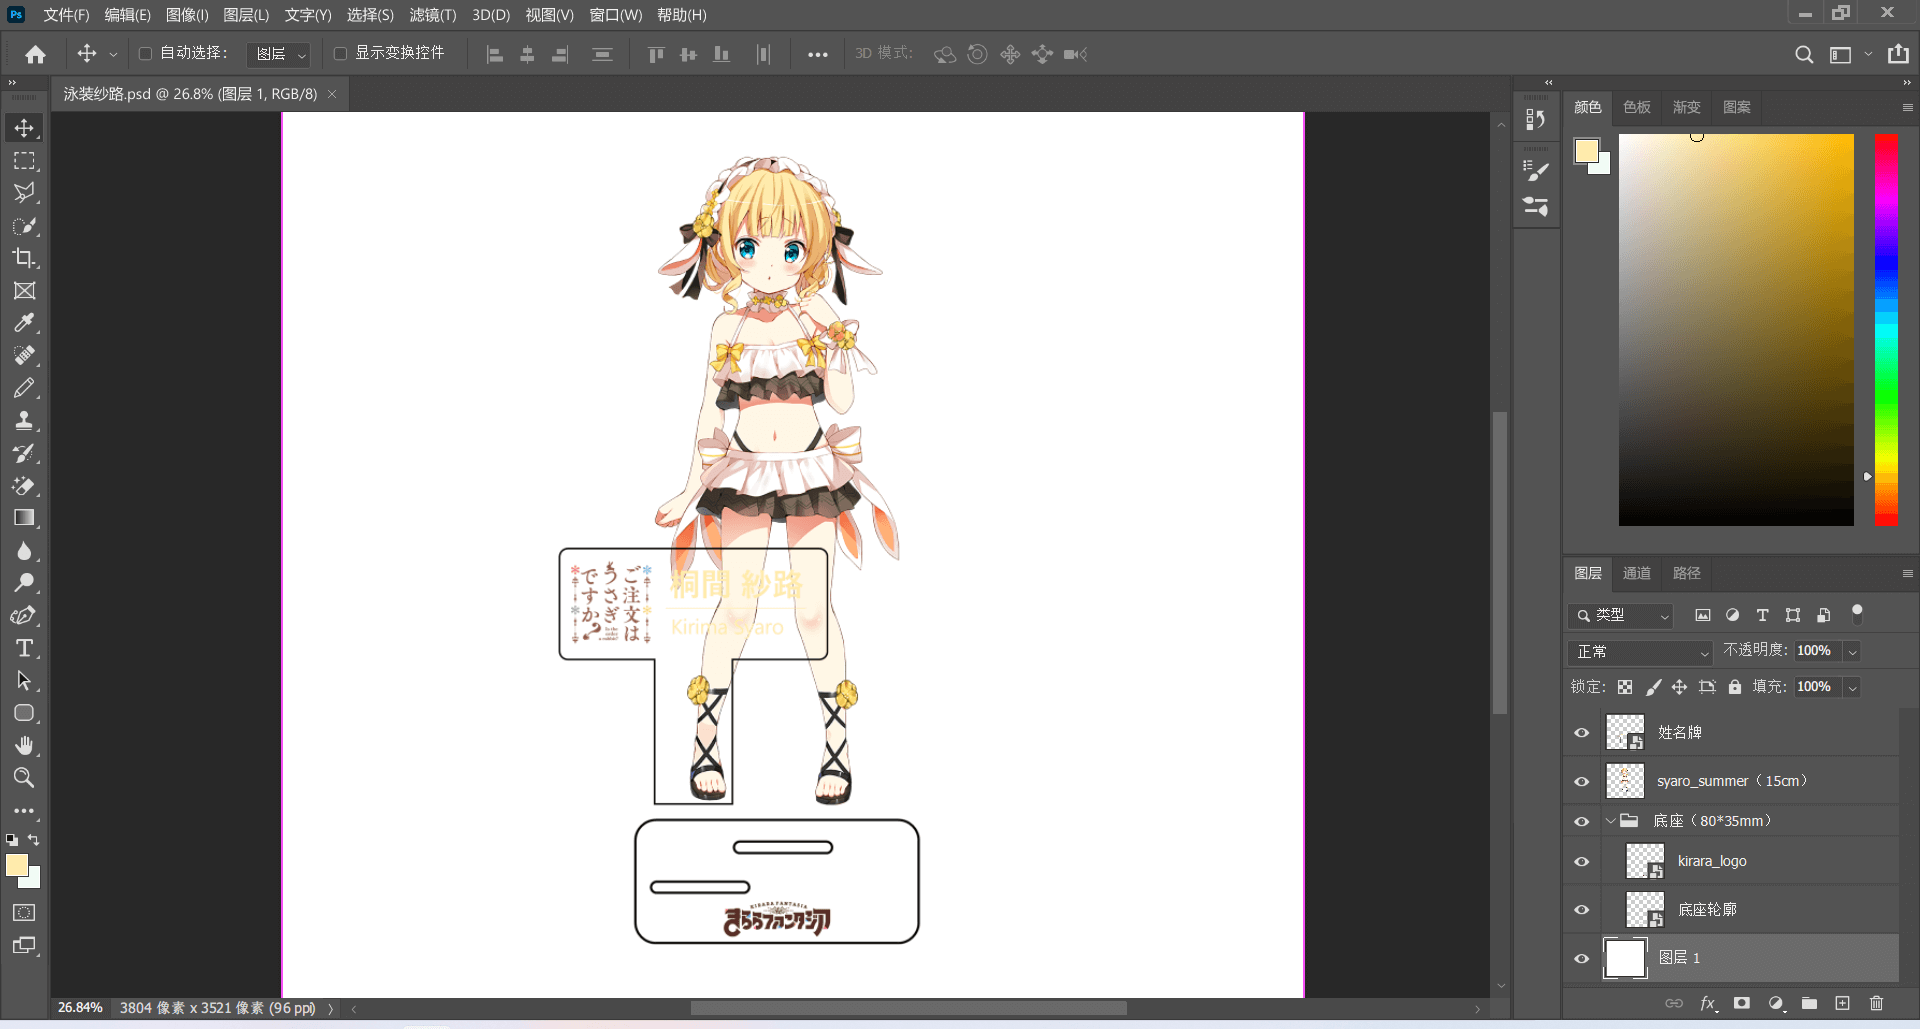Hide the 图层 1 layer
The width and height of the screenshot is (1920, 1029).
tap(1582, 958)
